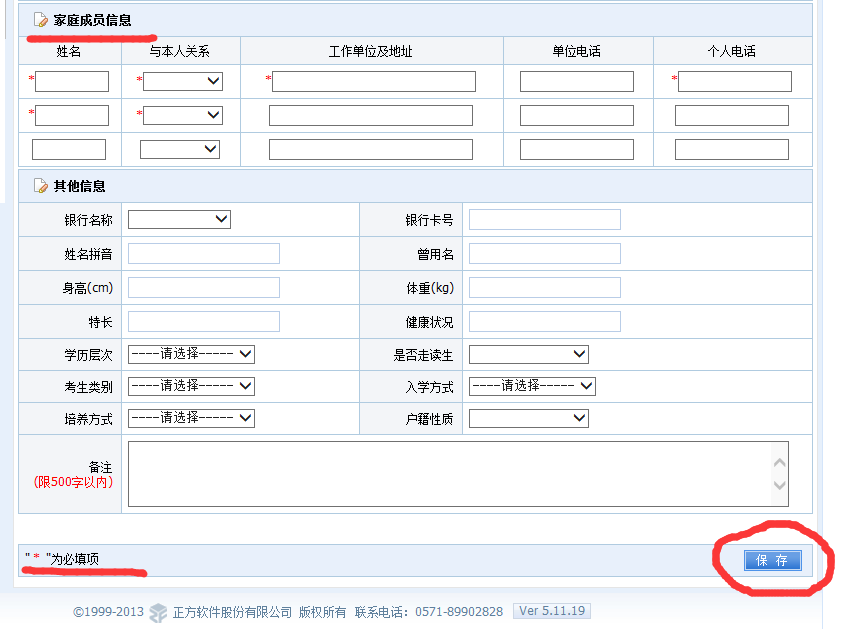This screenshot has width=852, height=629.
Task: Expand the 入学方式 dropdown
Action: click(532, 386)
